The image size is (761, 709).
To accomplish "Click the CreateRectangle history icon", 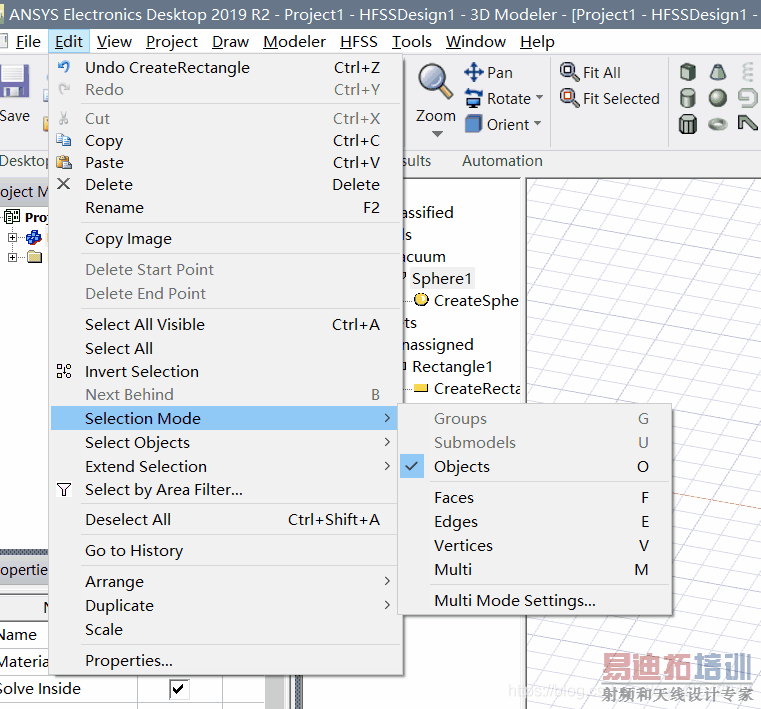I will point(421,388).
